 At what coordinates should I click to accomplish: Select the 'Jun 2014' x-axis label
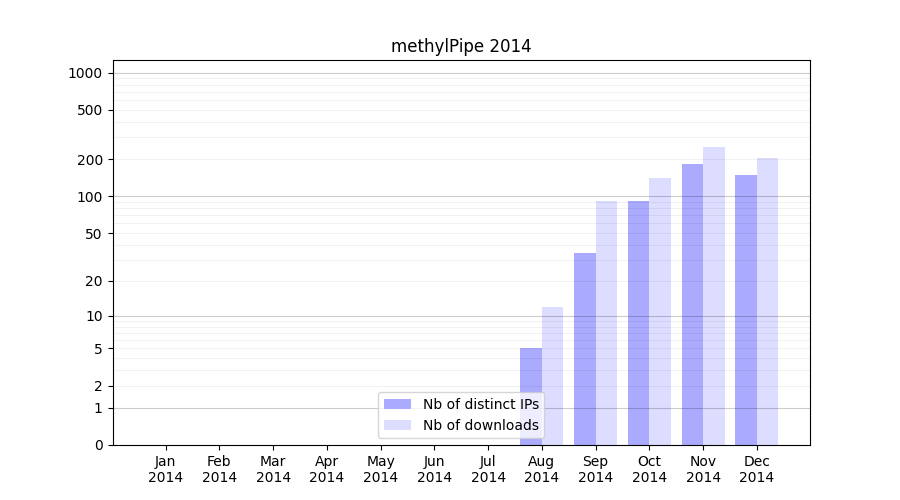point(434,469)
